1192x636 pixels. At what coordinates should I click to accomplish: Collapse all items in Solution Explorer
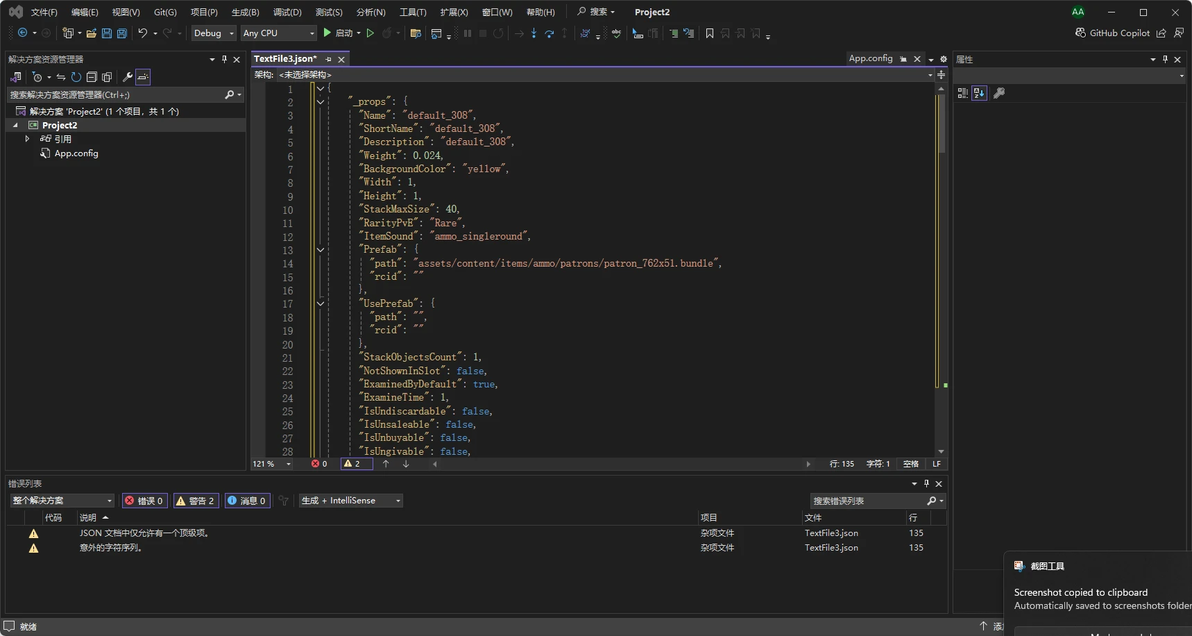click(91, 77)
